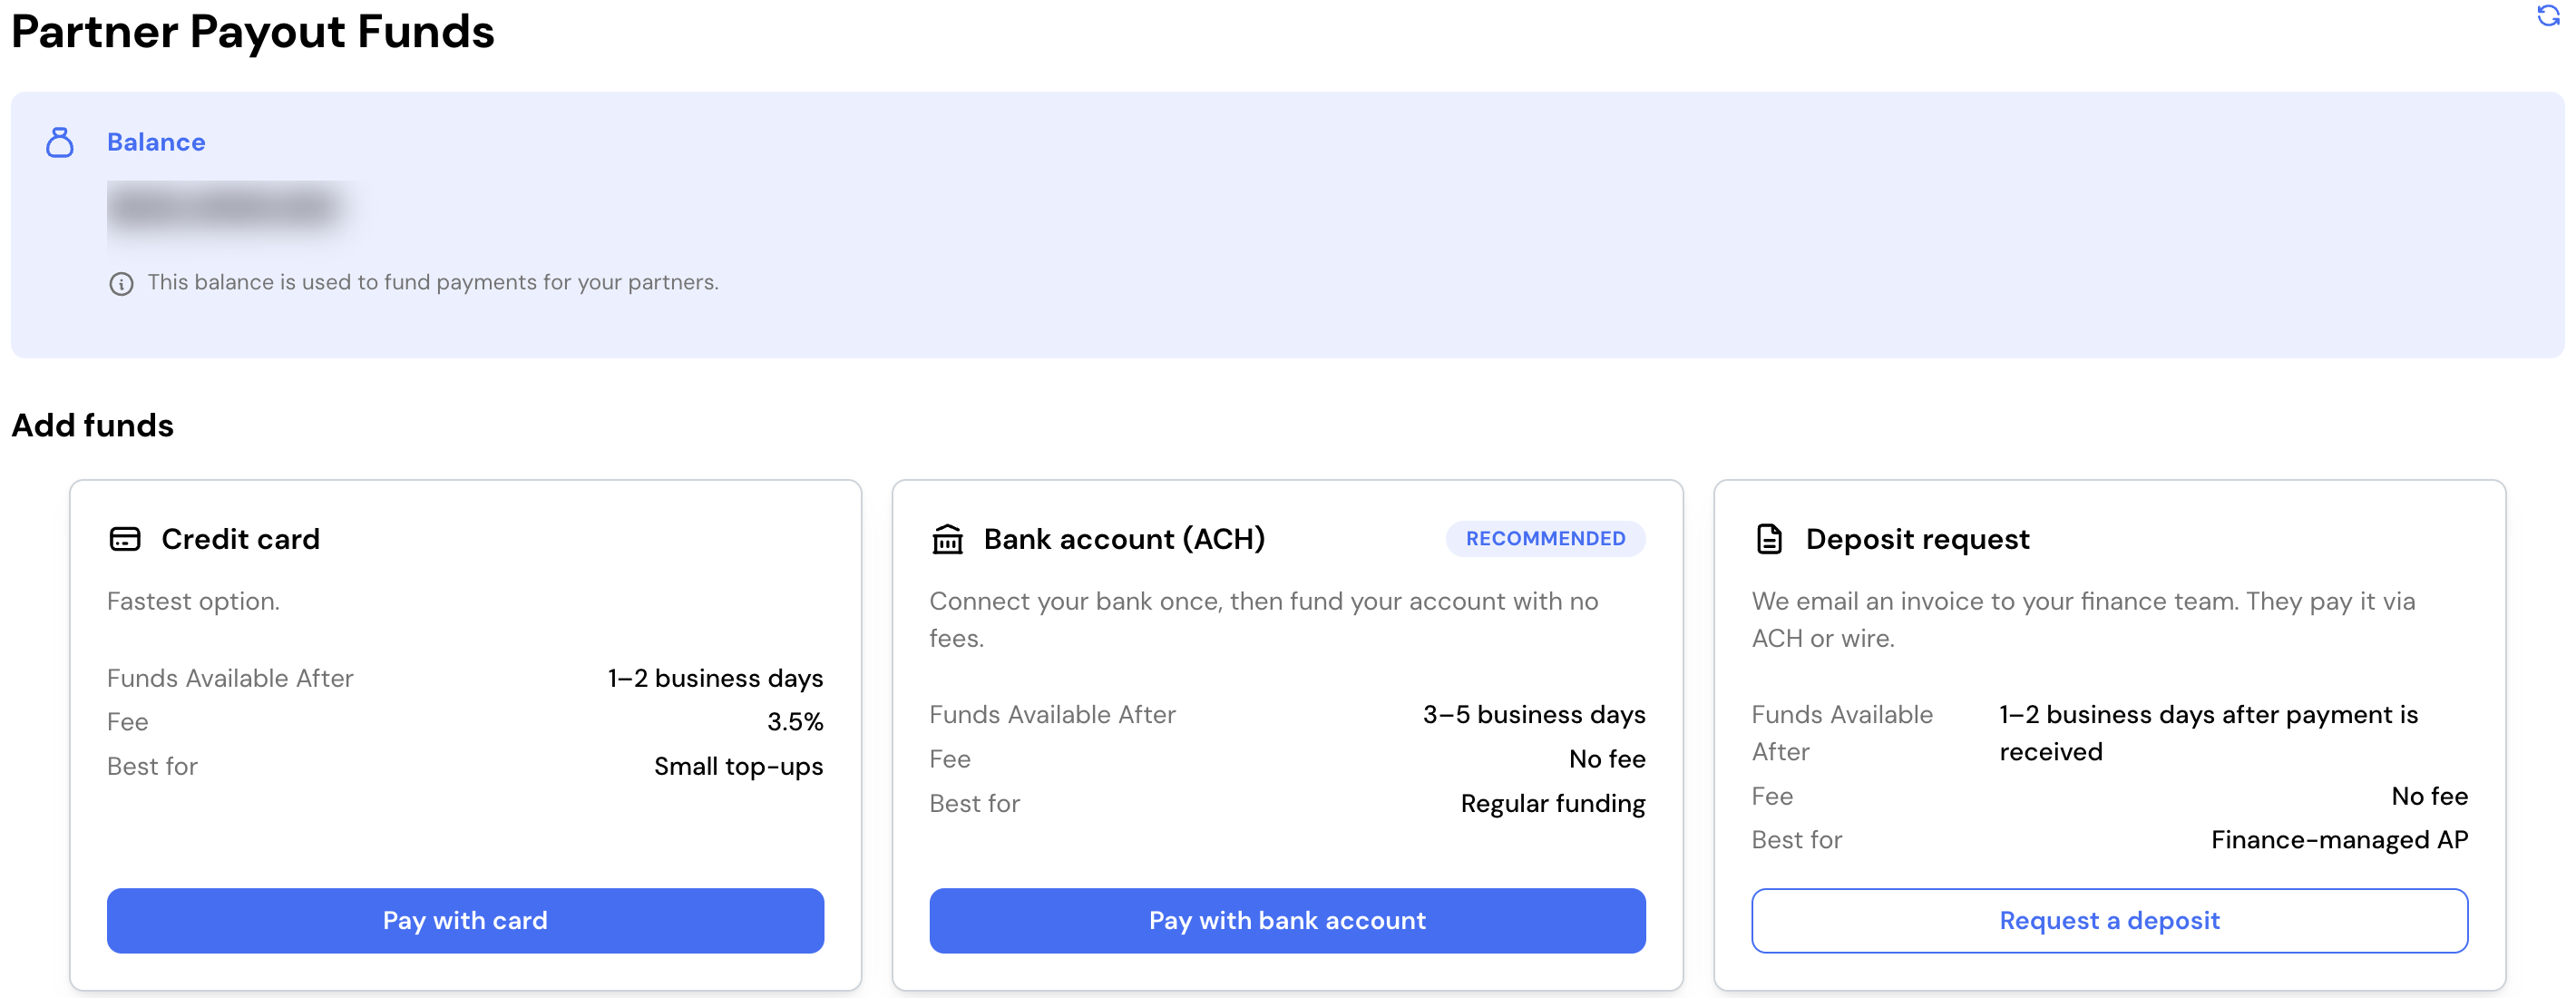Click the RECOMMENDED badge
This screenshot has width=2576, height=998.
(x=1545, y=539)
